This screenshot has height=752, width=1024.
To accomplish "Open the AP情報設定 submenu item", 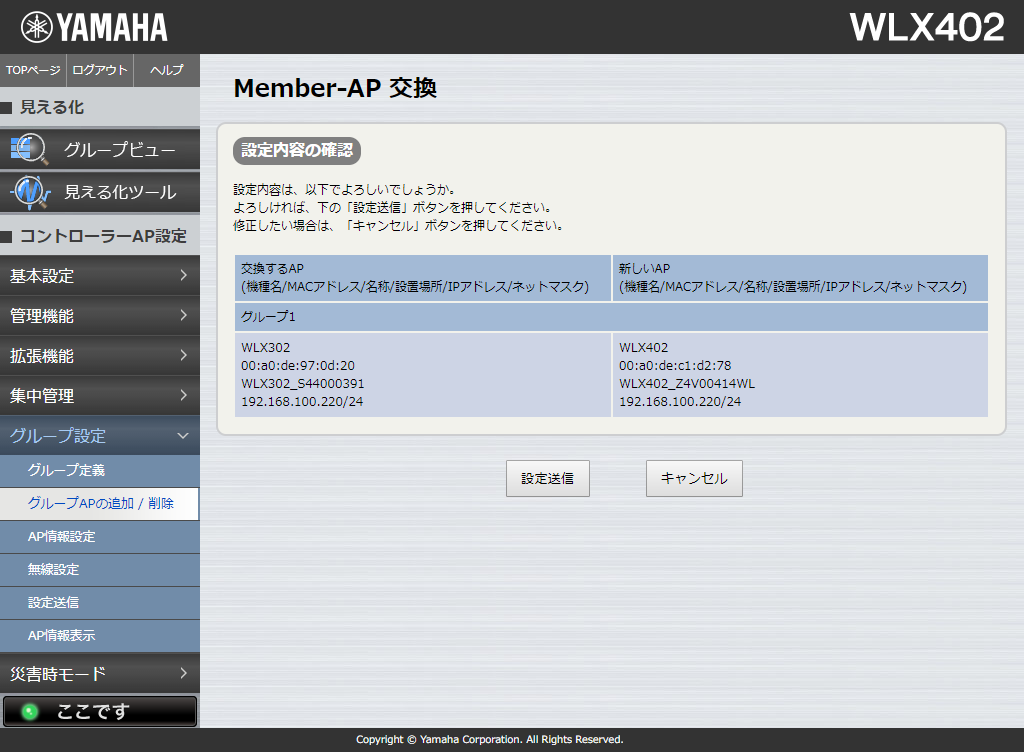I will coord(62,537).
